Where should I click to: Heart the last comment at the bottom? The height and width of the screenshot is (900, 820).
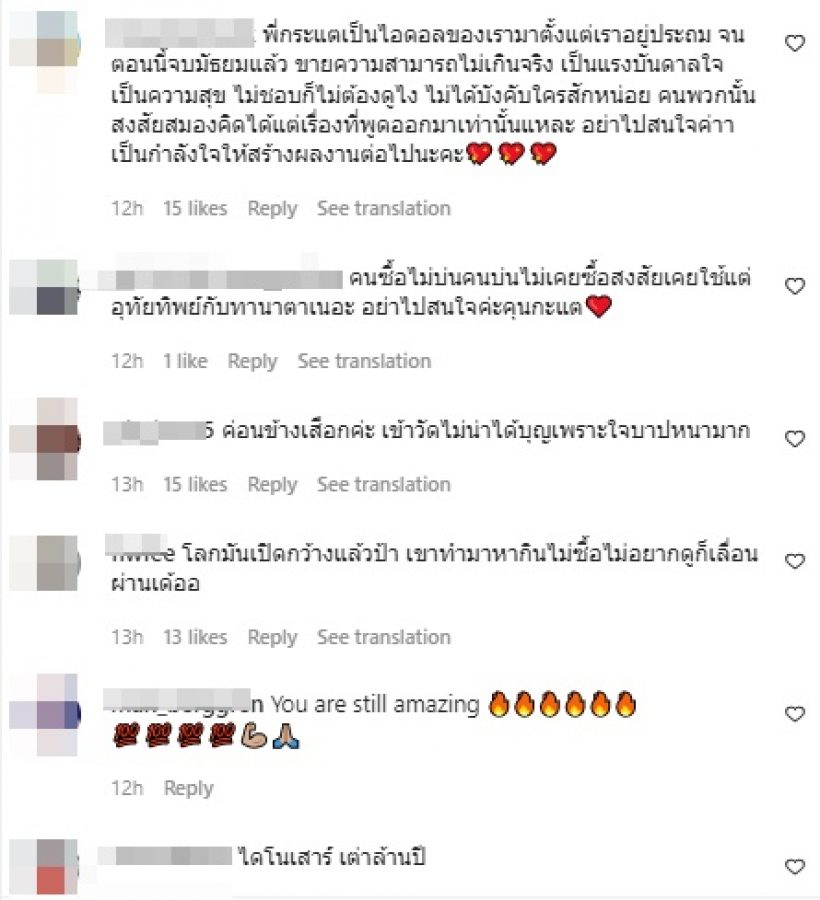click(794, 867)
